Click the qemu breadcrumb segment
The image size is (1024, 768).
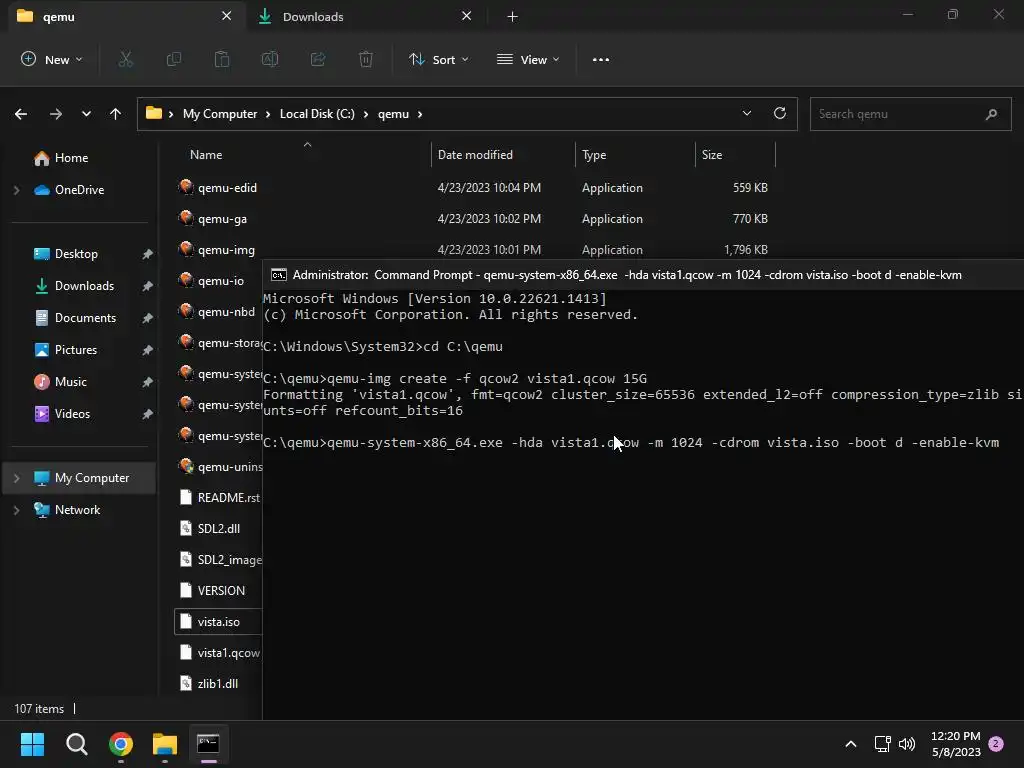(393, 114)
